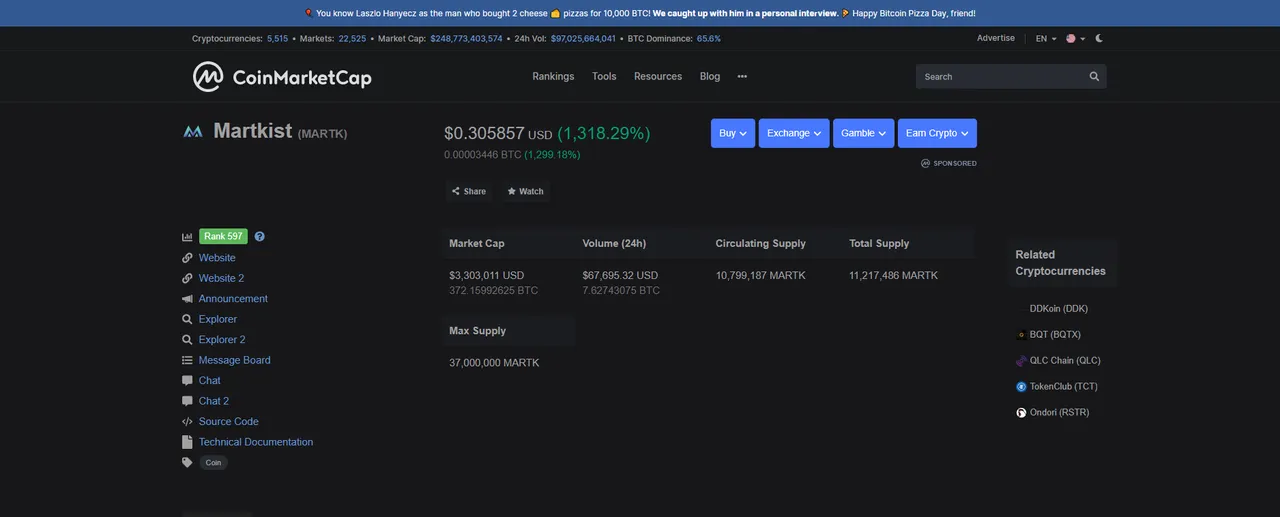Open the Tools menu
Viewport: 1280px width, 517px height.
pyautogui.click(x=604, y=76)
